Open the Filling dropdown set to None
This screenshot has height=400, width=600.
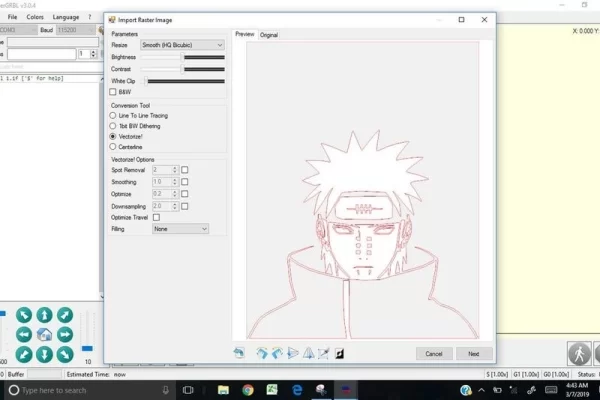pos(180,229)
